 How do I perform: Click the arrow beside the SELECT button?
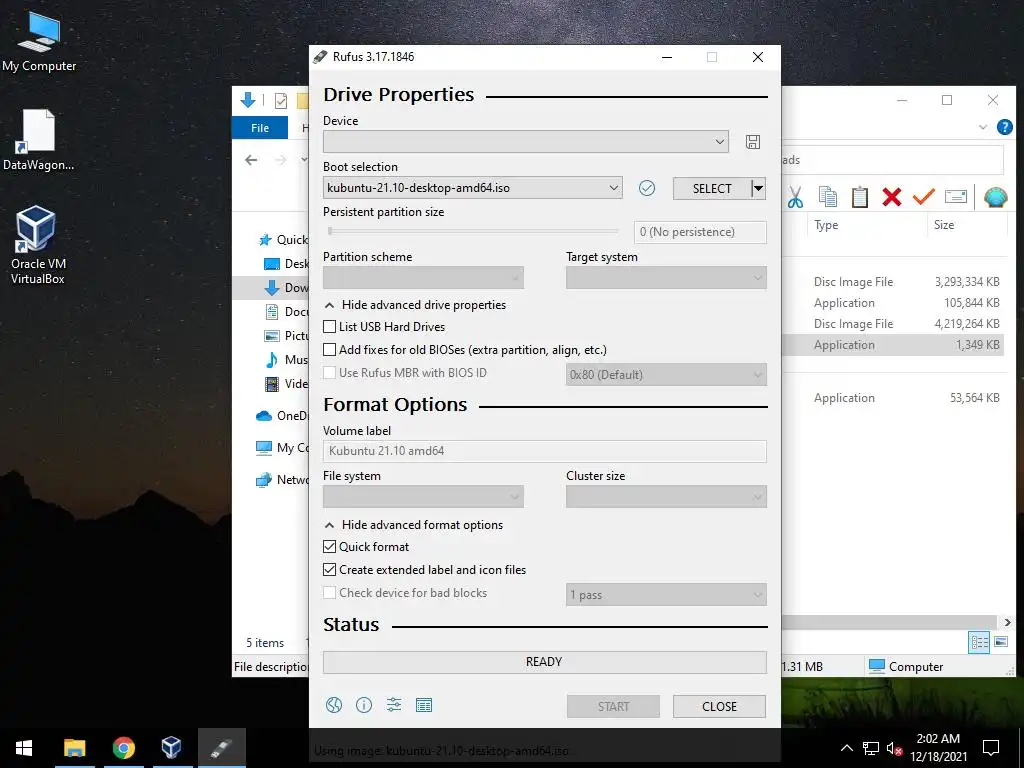point(758,189)
